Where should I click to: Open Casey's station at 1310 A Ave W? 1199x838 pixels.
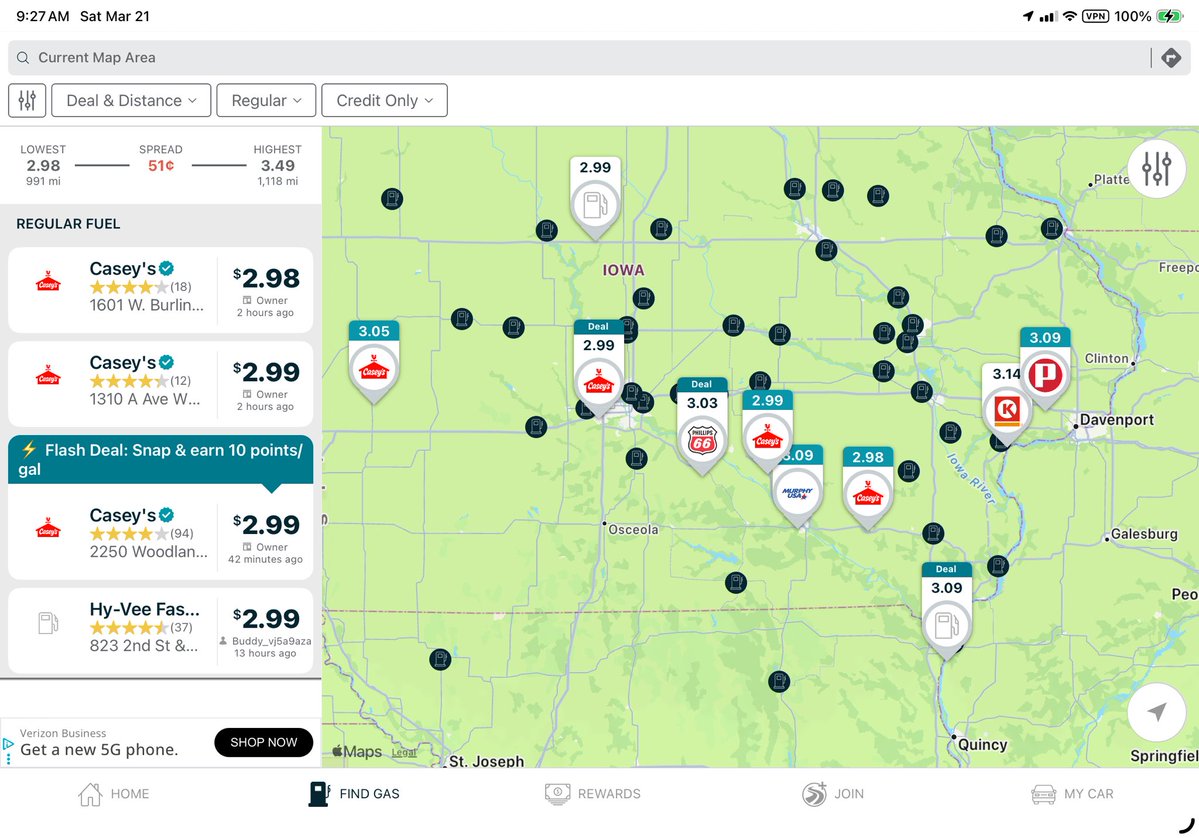point(161,384)
